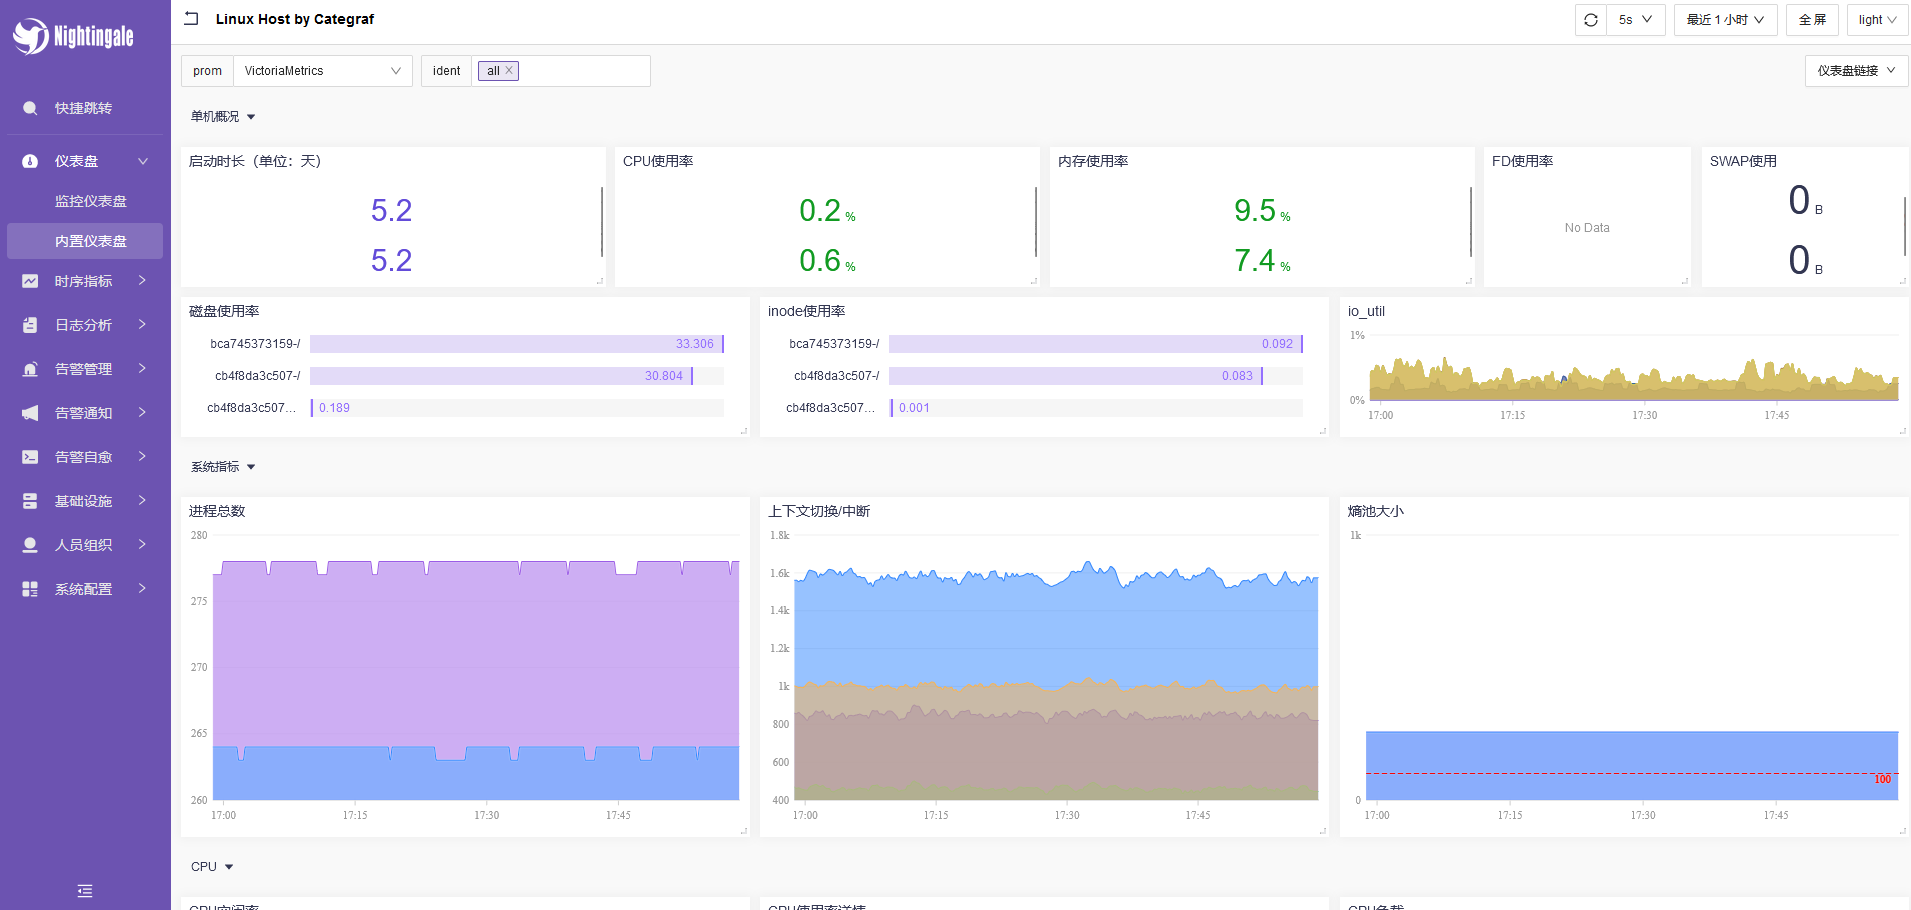
Task: Click the 'Linux Host by Categraf' title
Action: point(295,19)
